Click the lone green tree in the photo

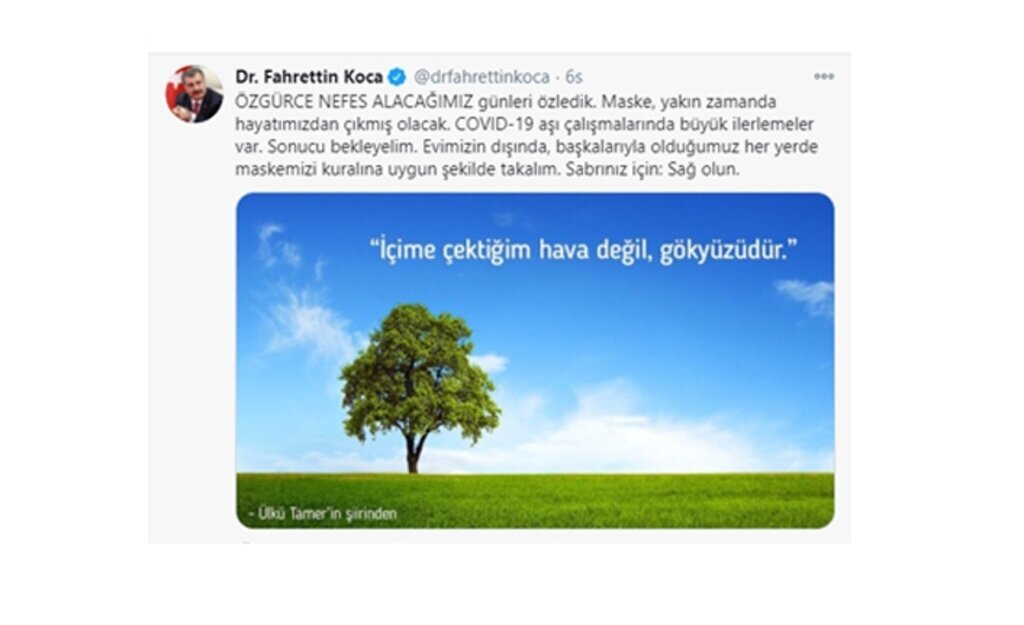(419, 387)
